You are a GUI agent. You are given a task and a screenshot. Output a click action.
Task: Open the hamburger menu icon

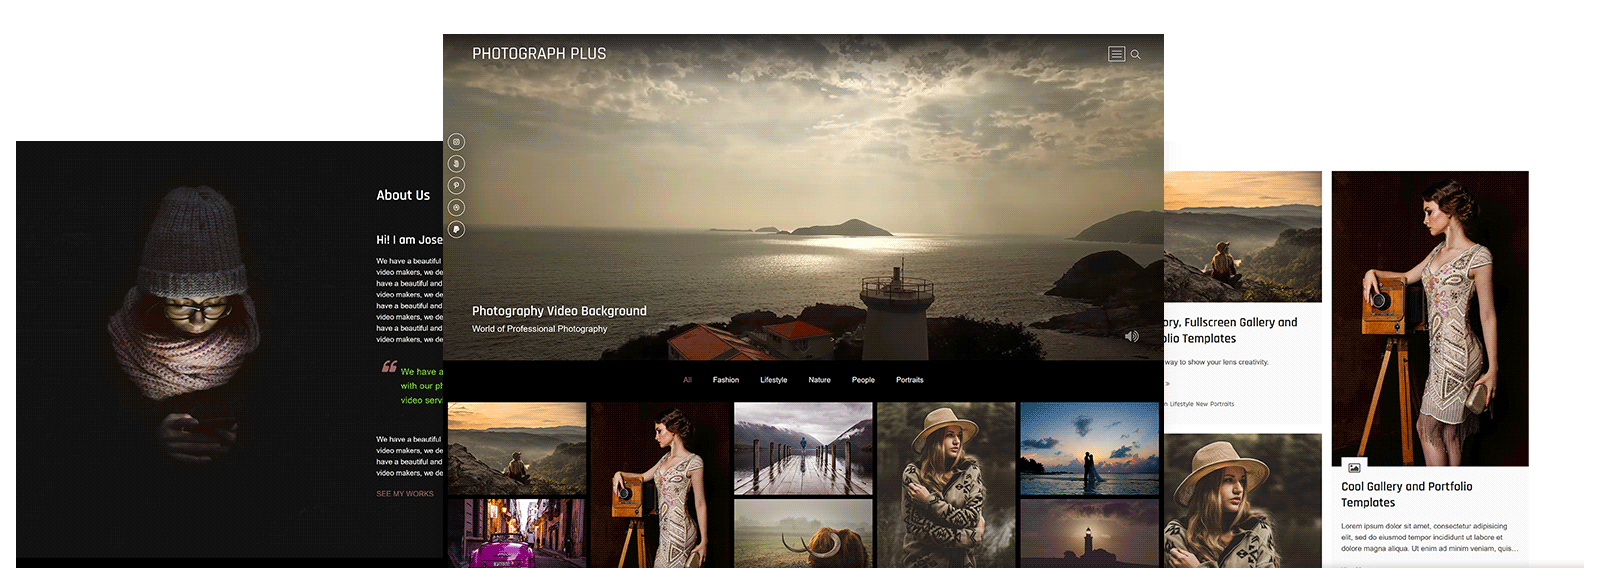point(1116,54)
